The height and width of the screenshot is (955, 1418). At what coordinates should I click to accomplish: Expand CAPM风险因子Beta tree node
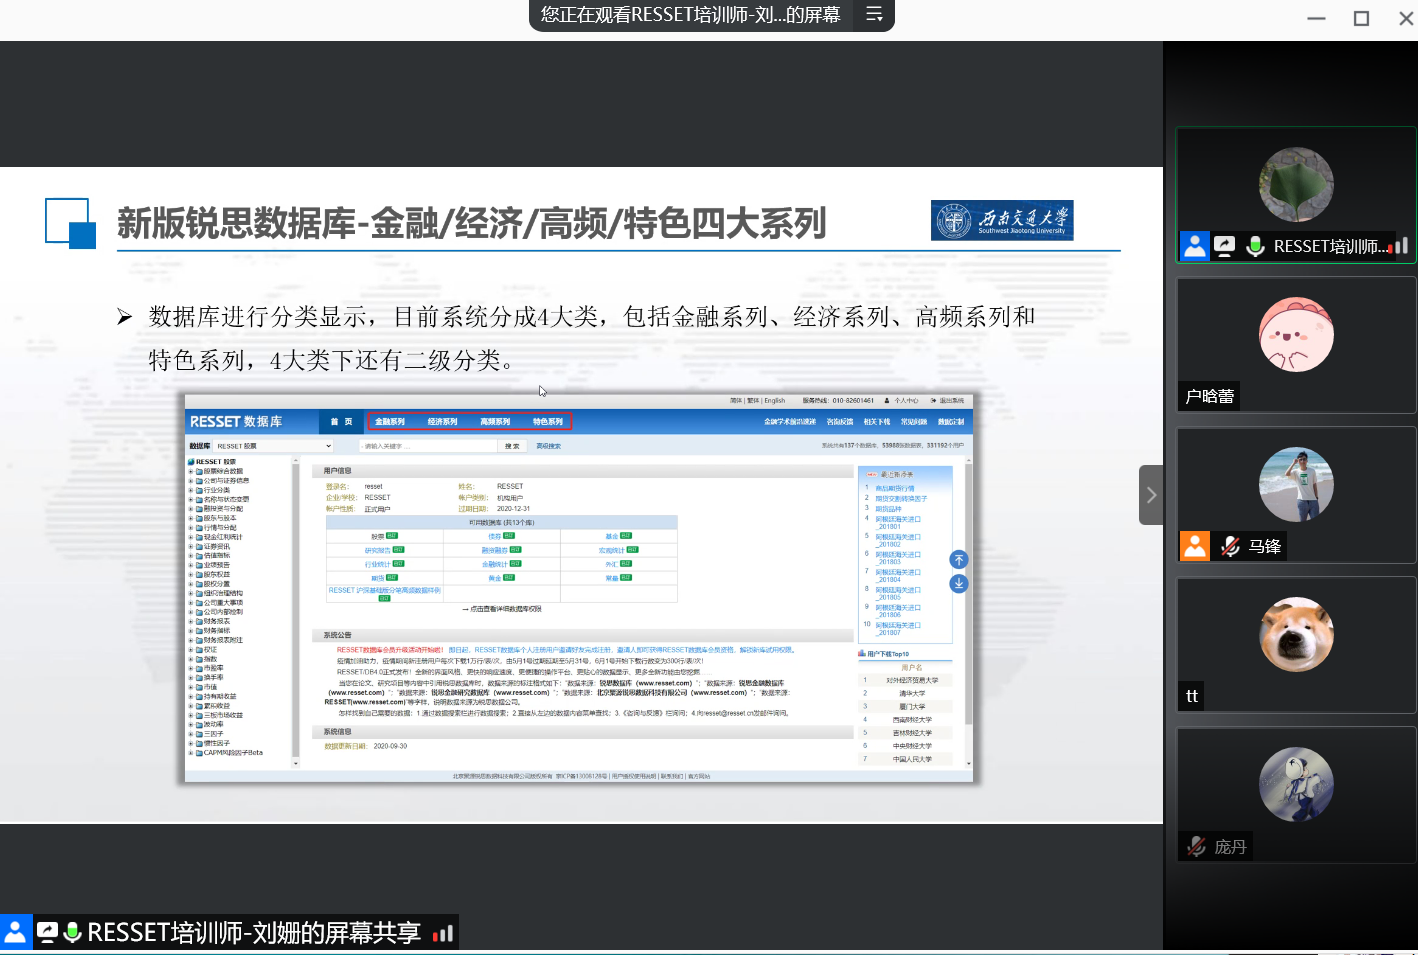click(x=190, y=753)
